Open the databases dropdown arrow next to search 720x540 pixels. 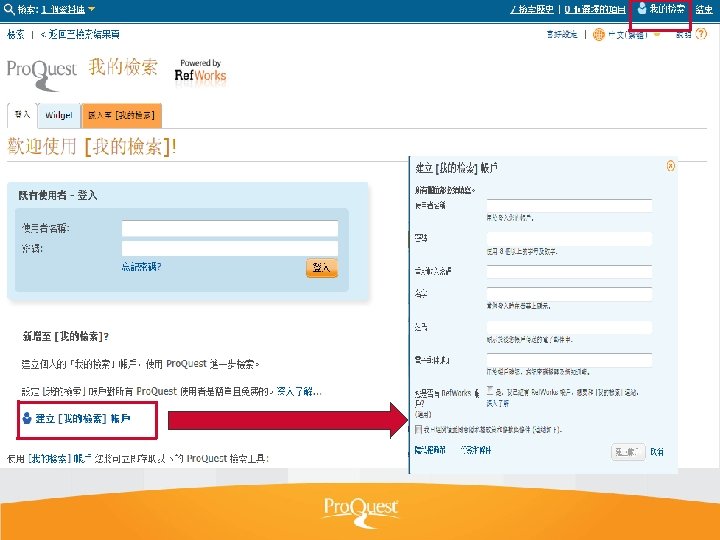click(x=91, y=9)
